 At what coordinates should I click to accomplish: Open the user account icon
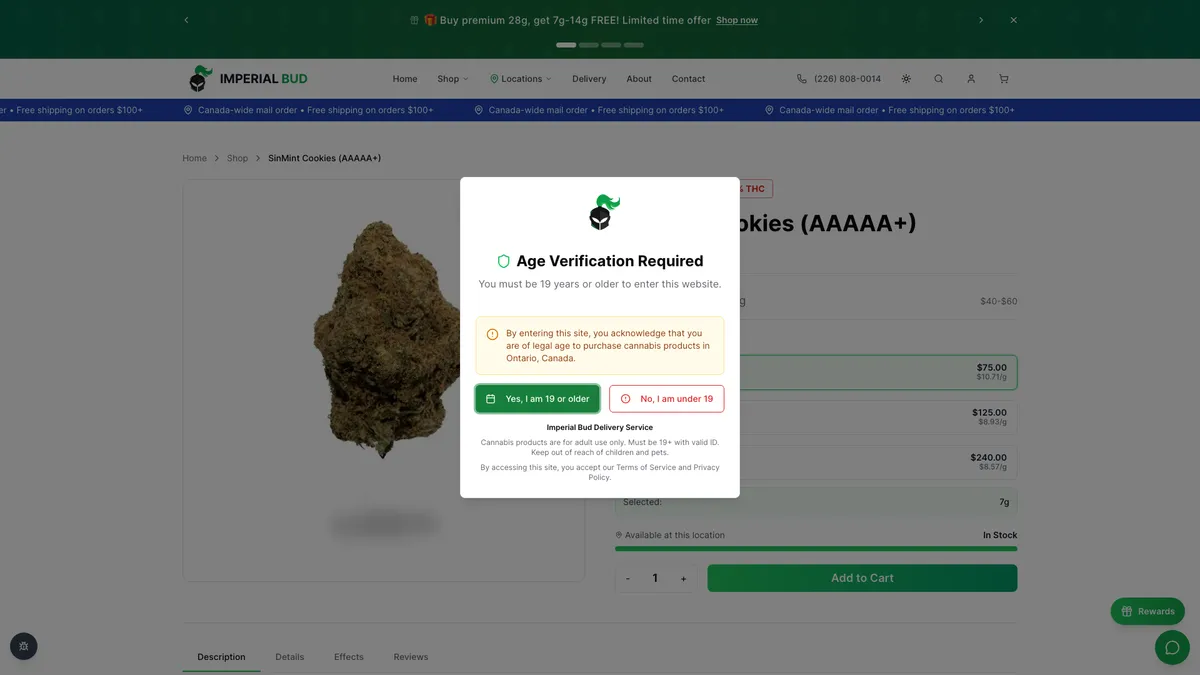[x=971, y=79]
